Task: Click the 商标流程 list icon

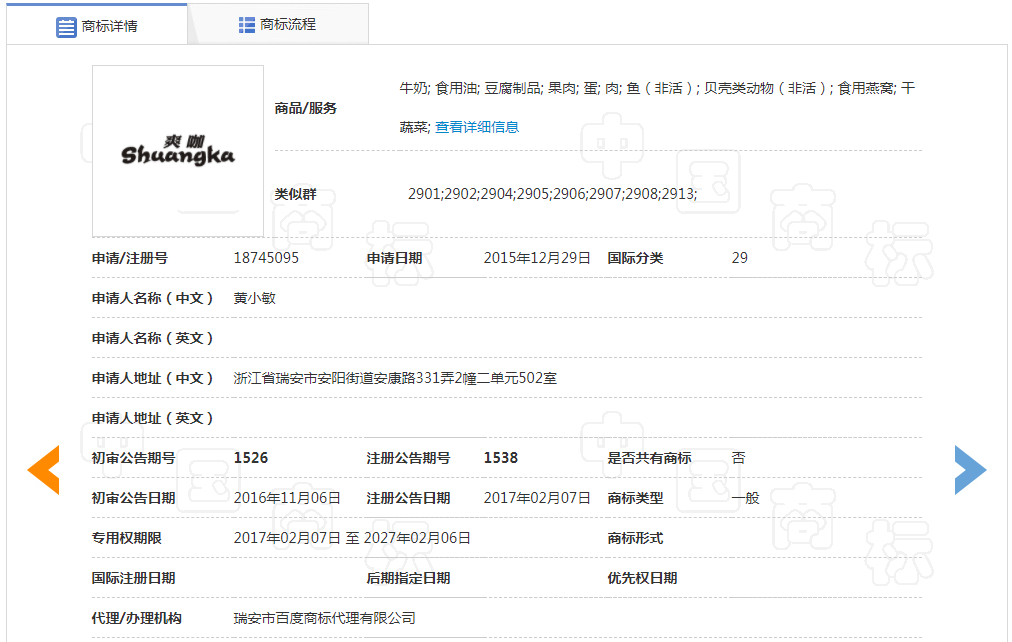Action: pos(247,25)
